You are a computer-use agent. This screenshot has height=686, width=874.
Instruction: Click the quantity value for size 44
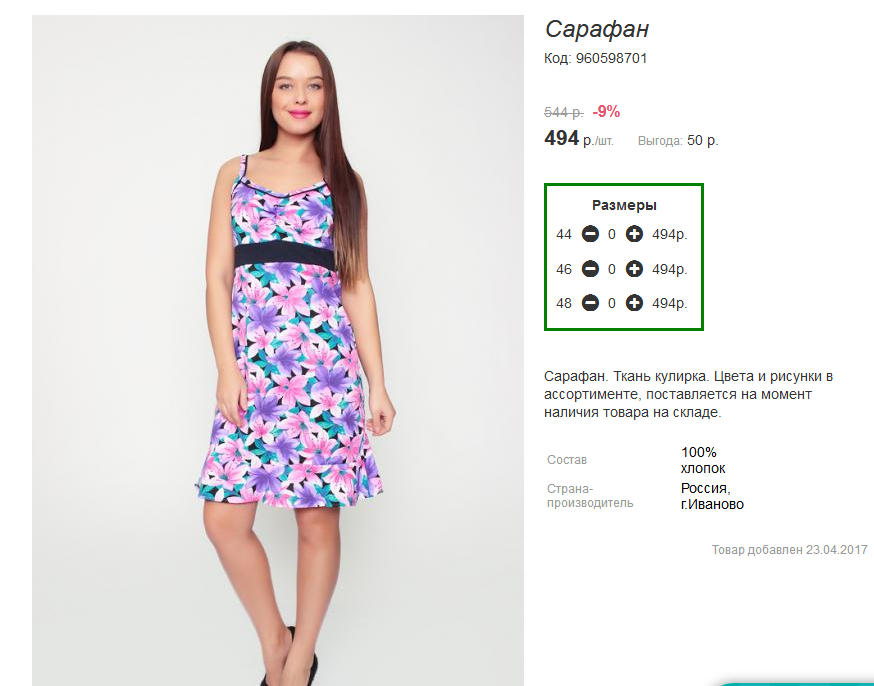pyautogui.click(x=612, y=234)
